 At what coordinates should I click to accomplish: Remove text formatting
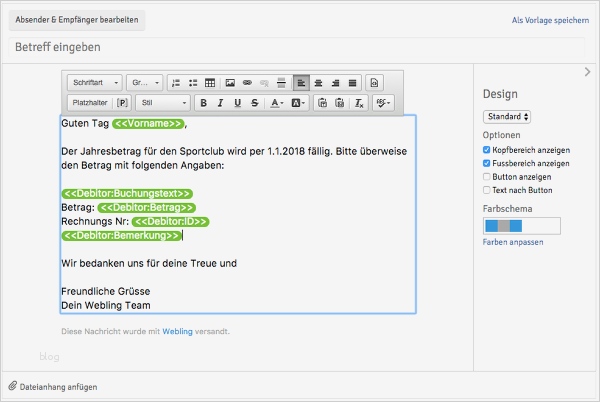(359, 103)
